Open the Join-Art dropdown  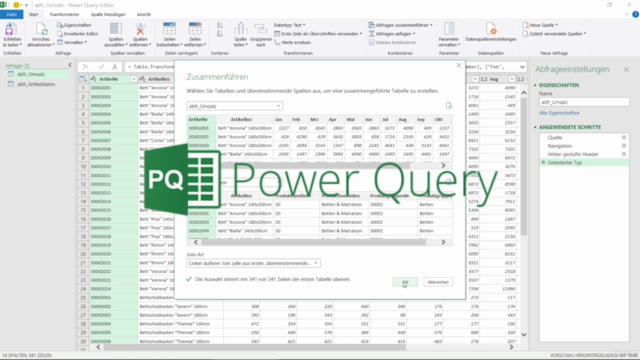(x=253, y=263)
